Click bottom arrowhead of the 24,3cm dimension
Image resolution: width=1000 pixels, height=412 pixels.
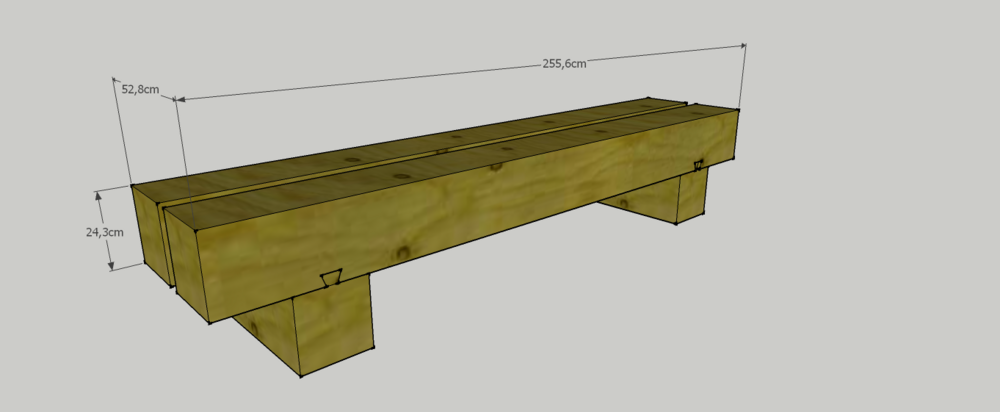(x=111, y=264)
